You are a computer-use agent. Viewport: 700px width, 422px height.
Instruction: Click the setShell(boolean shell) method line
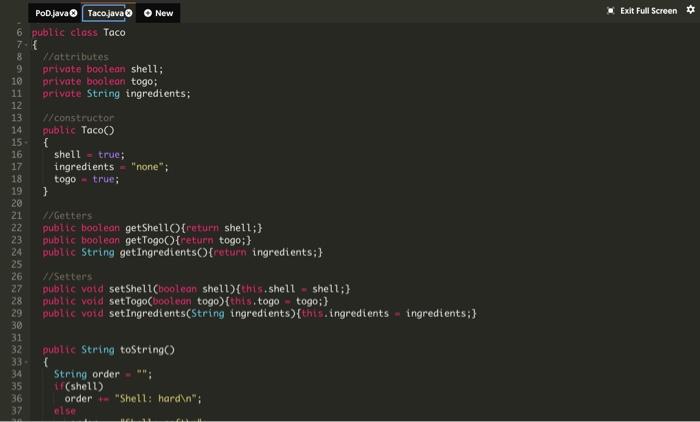[x=197, y=289]
